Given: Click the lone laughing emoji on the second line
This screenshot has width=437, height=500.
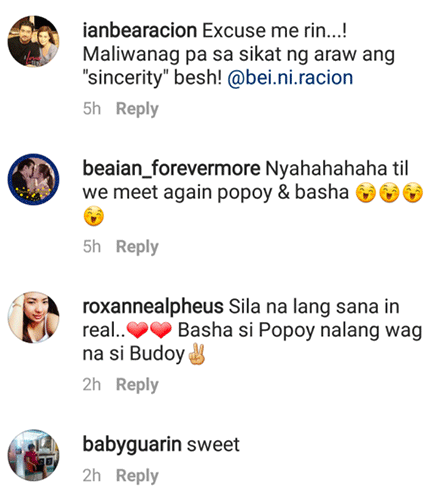Looking at the screenshot, I should pos(94,216).
